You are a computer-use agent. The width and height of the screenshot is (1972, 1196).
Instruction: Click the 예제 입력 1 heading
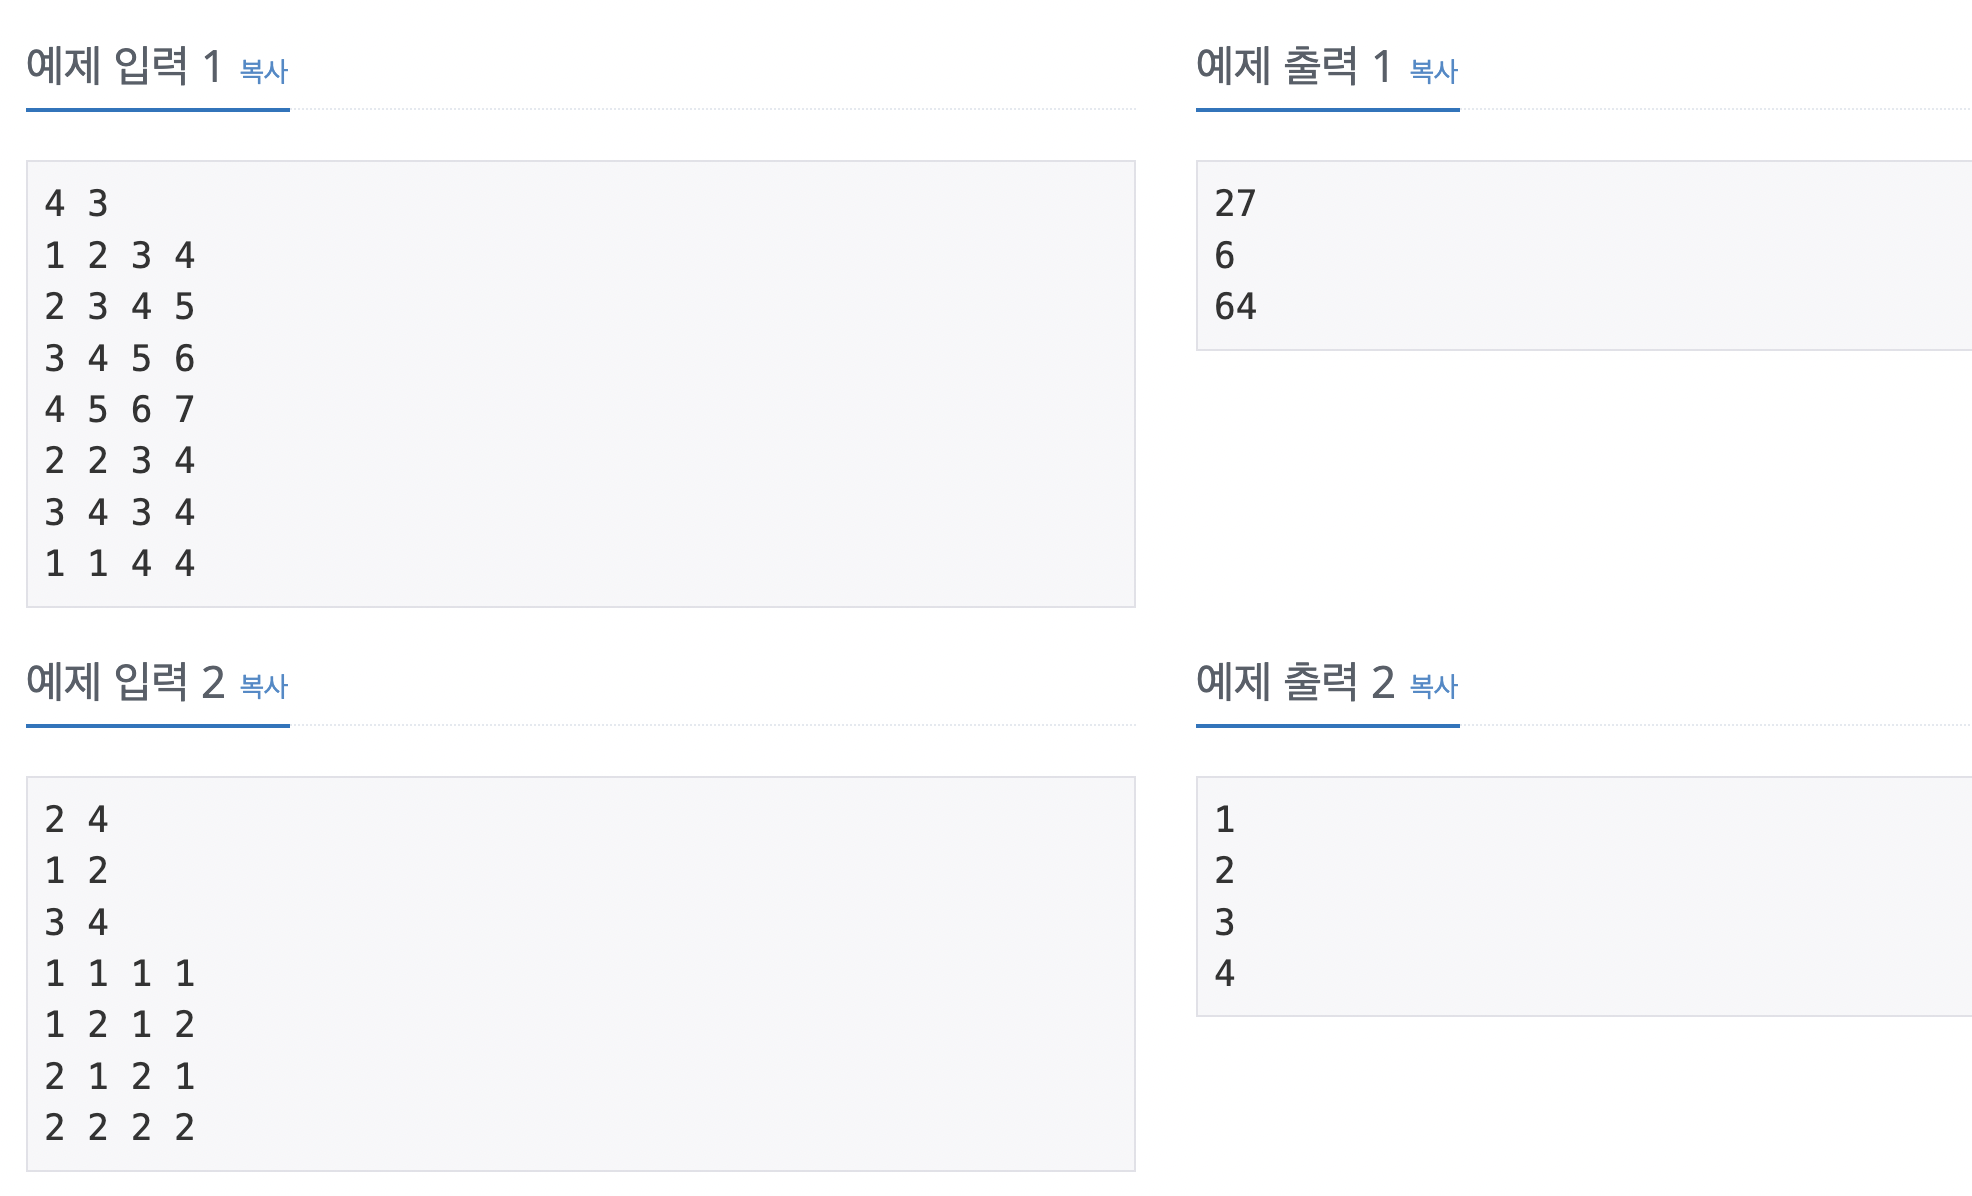tap(124, 67)
